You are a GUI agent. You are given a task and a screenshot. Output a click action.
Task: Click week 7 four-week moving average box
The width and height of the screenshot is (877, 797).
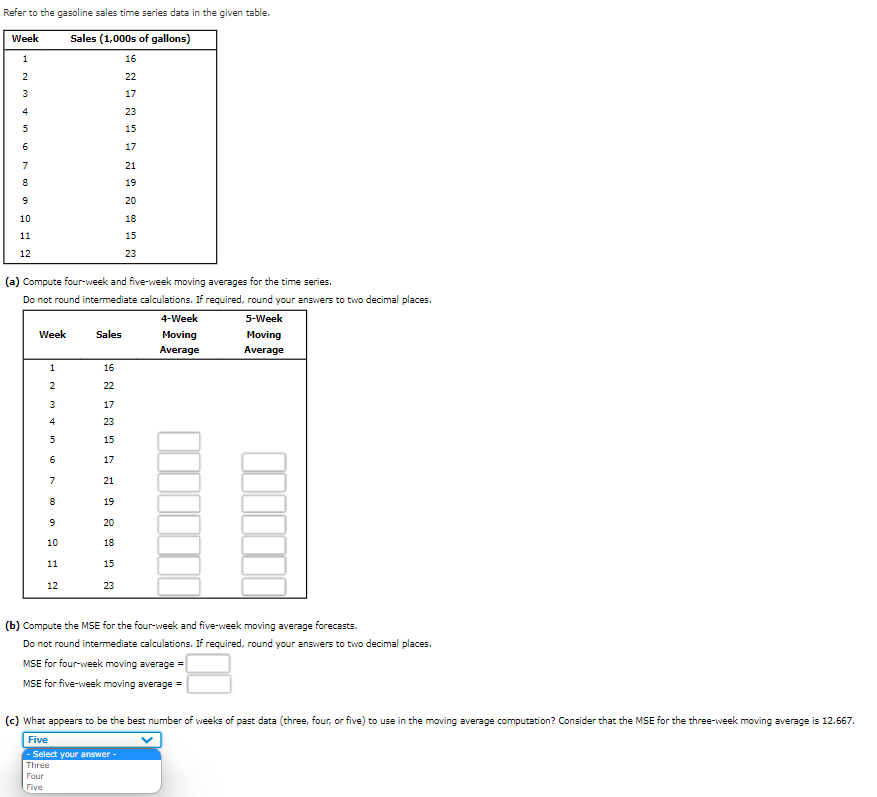[179, 481]
